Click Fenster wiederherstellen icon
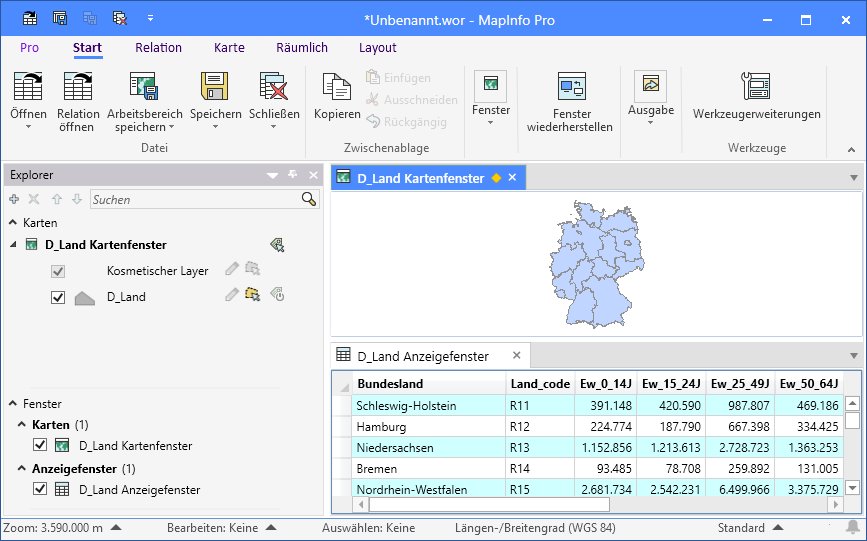The image size is (867, 541). tap(571, 86)
